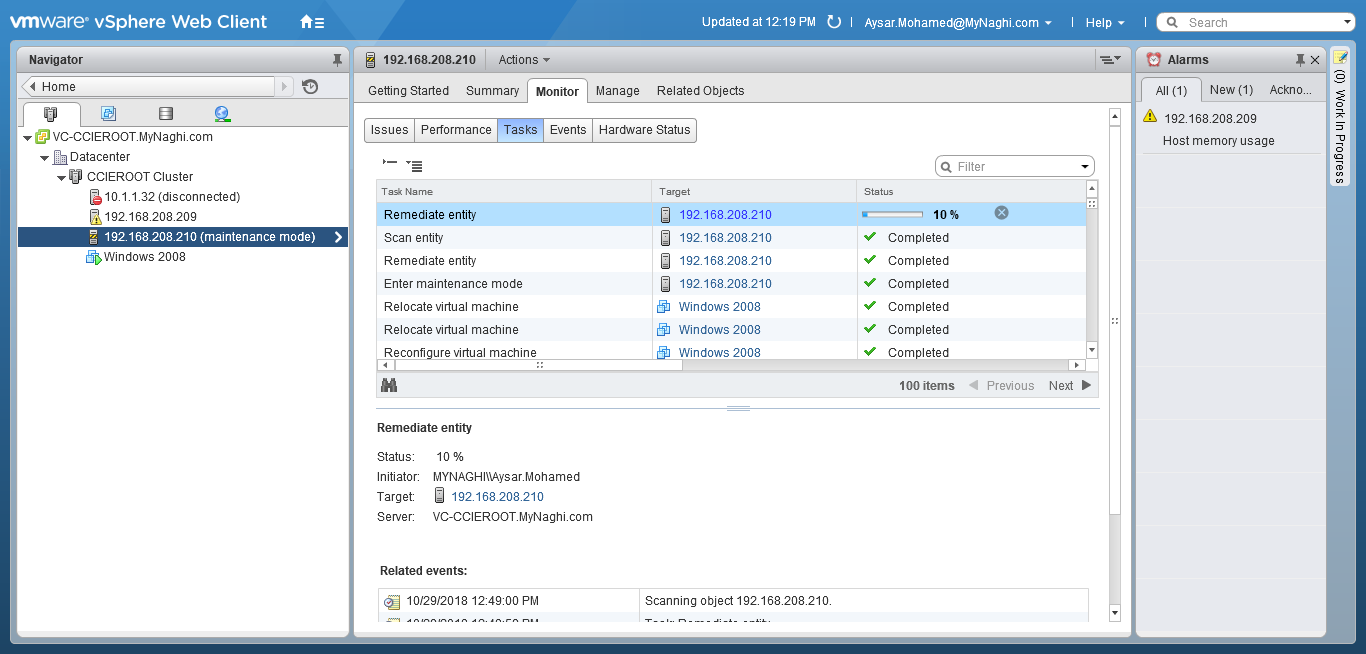Screen dimensions: 1366x654
Task: Pin the Navigator panel
Action: coord(337,60)
